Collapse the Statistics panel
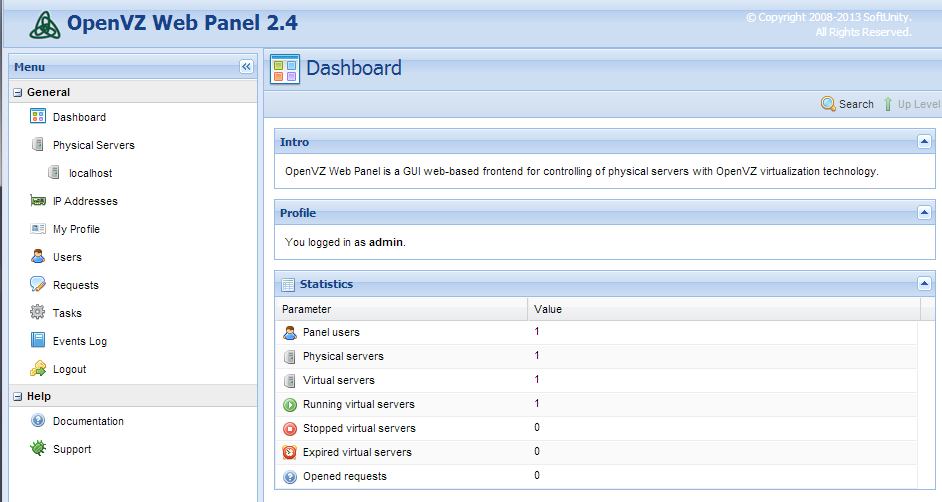The width and height of the screenshot is (942, 502). [924, 283]
